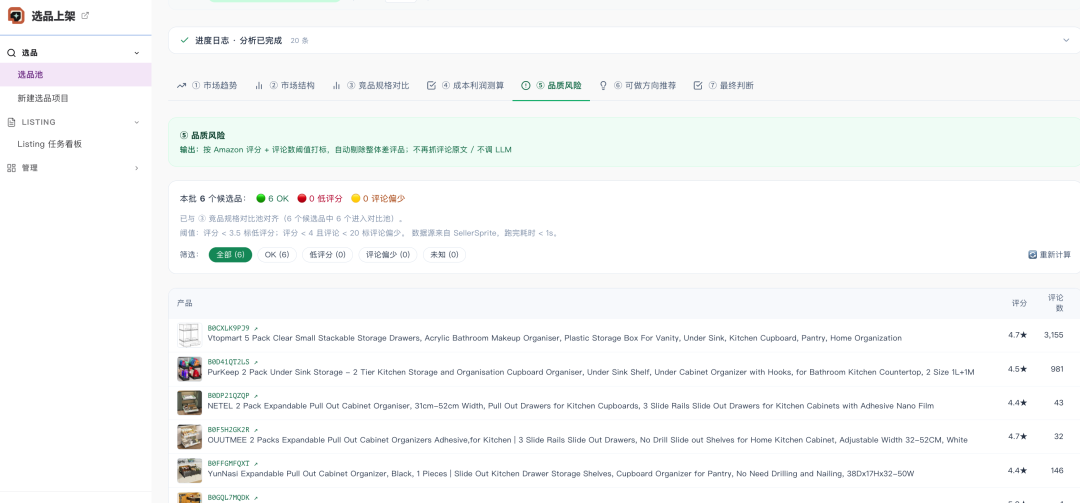
Task: Click the OUUTMEE cabinet organizers thumbnail
Action: coord(189,436)
